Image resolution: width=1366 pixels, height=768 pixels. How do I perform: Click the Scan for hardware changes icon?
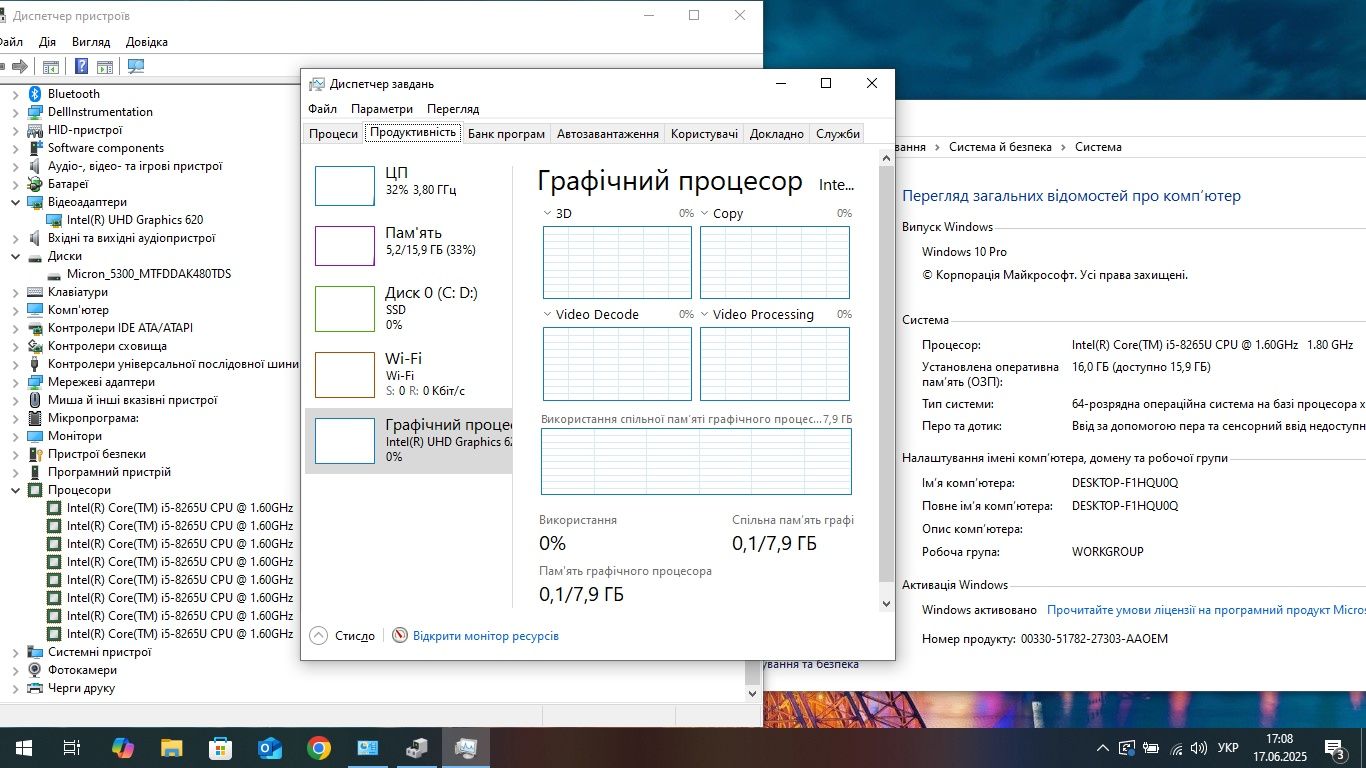point(136,67)
